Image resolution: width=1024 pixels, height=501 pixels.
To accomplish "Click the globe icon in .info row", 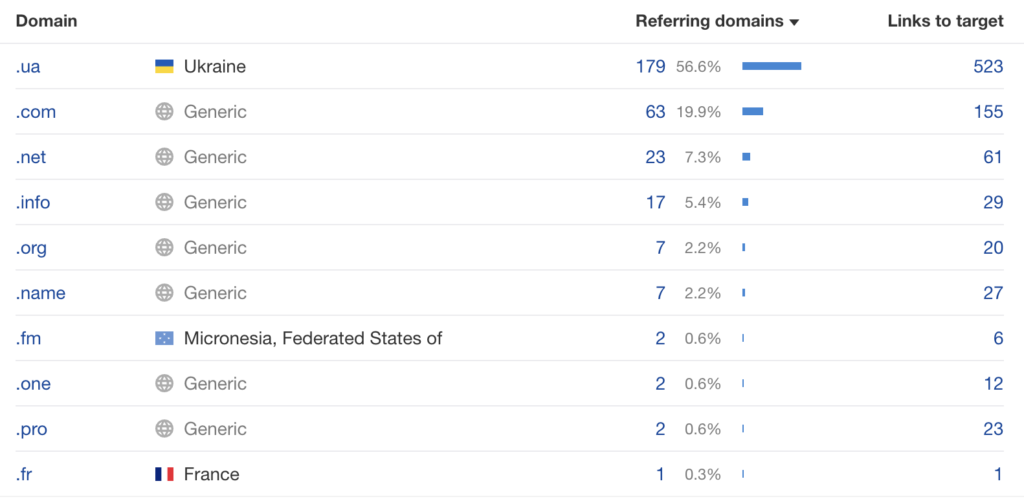I will [x=164, y=202].
